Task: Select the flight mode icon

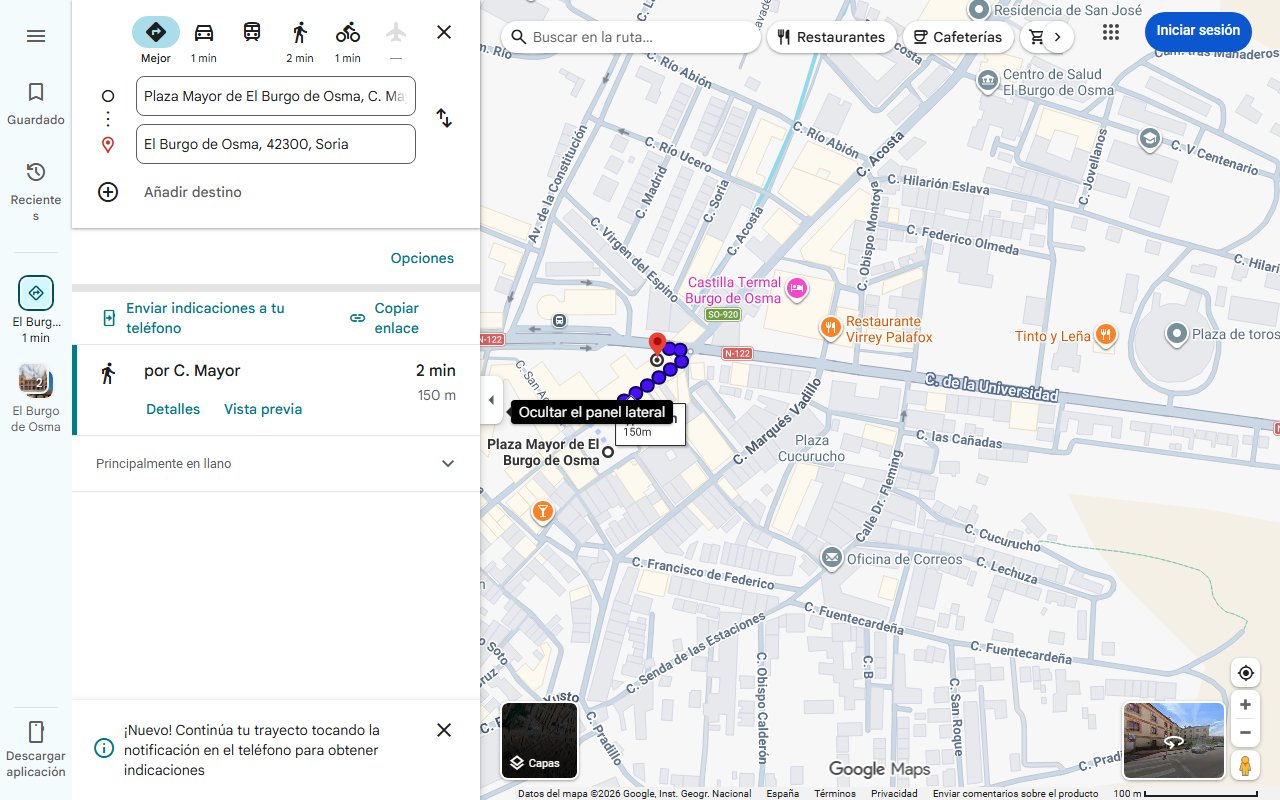Action: point(395,32)
